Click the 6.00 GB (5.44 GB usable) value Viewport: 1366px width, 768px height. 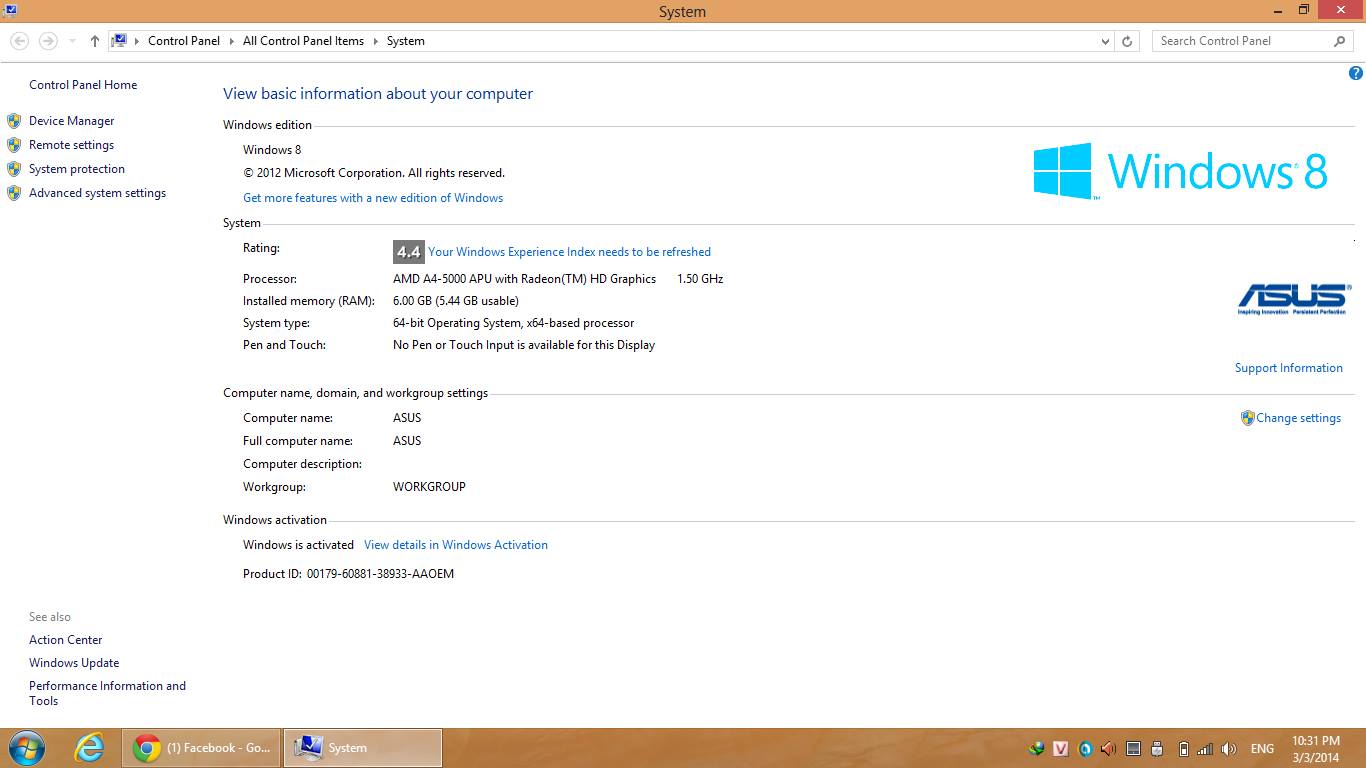456,301
